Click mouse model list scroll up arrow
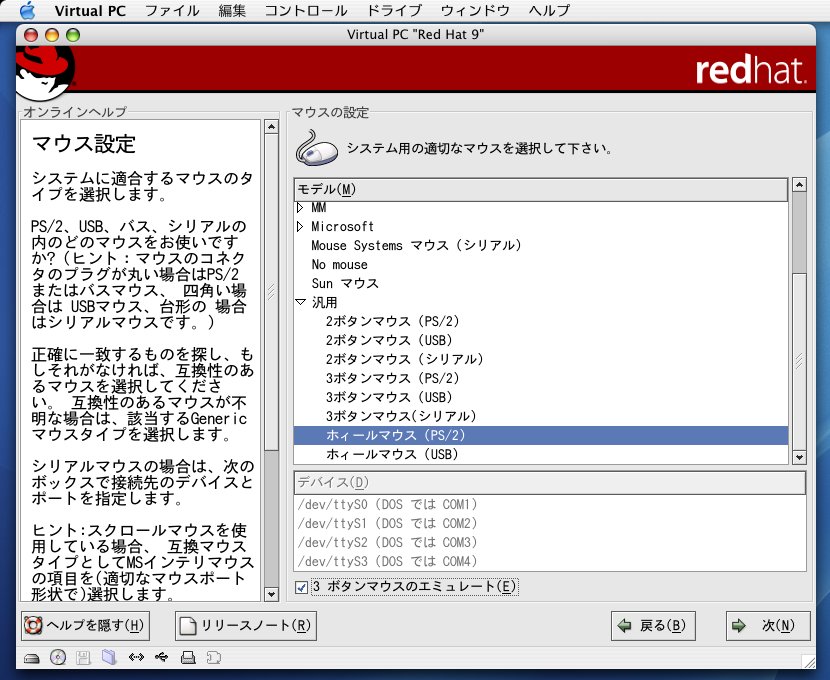 799,185
